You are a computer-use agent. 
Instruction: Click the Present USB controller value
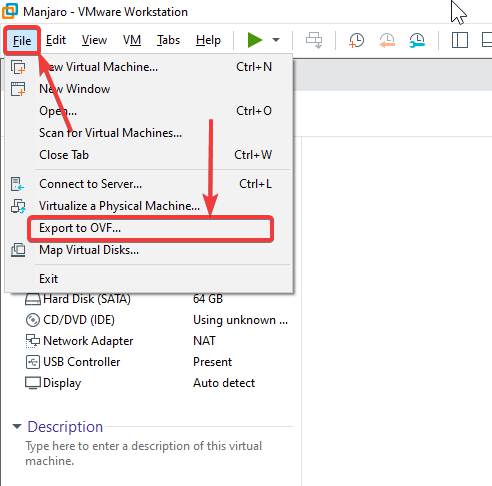click(x=212, y=362)
